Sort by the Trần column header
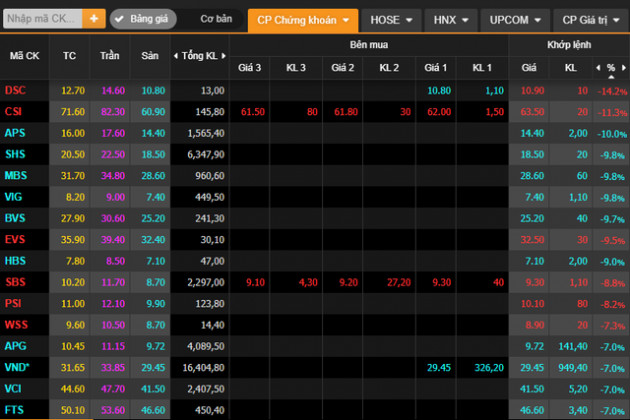Screen dimensions: 630x420 pyautogui.click(x=110, y=56)
